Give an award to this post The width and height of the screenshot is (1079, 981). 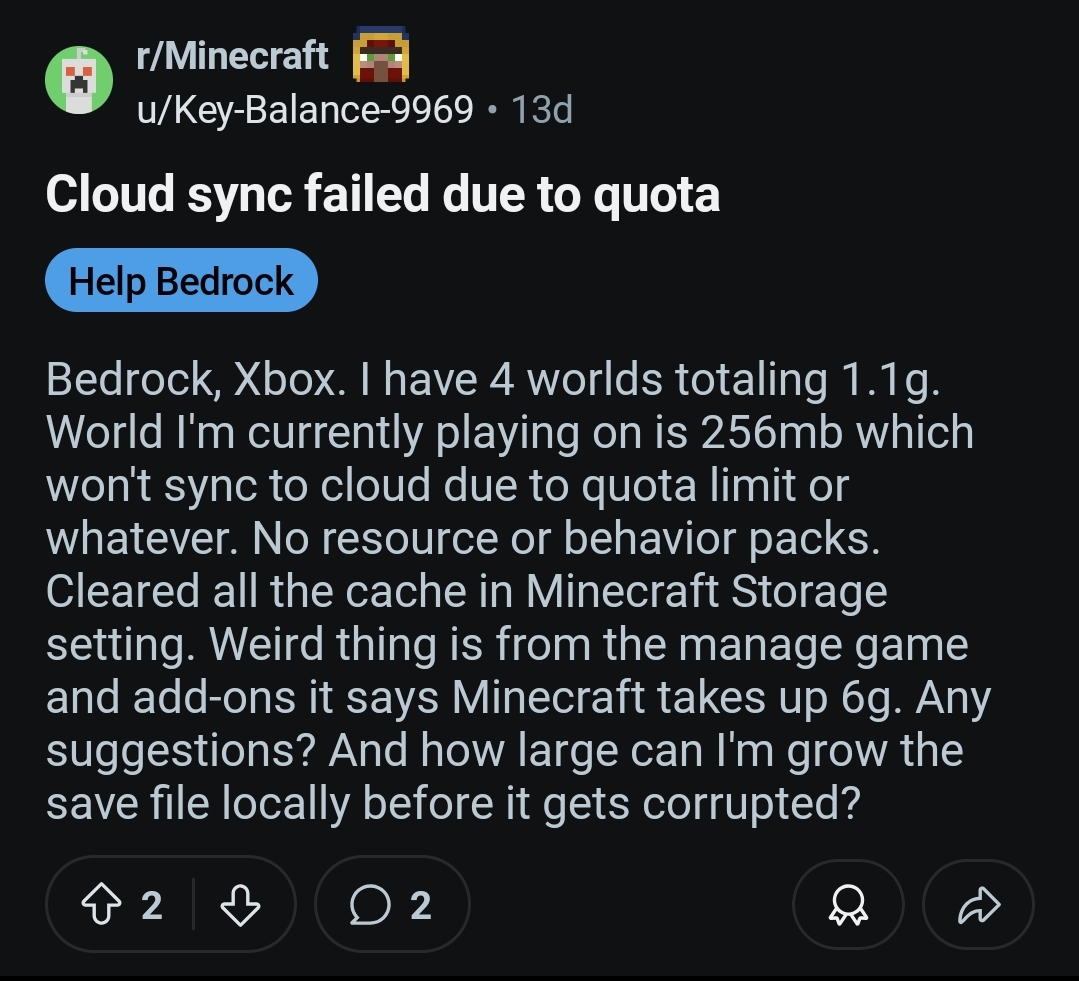tap(847, 906)
